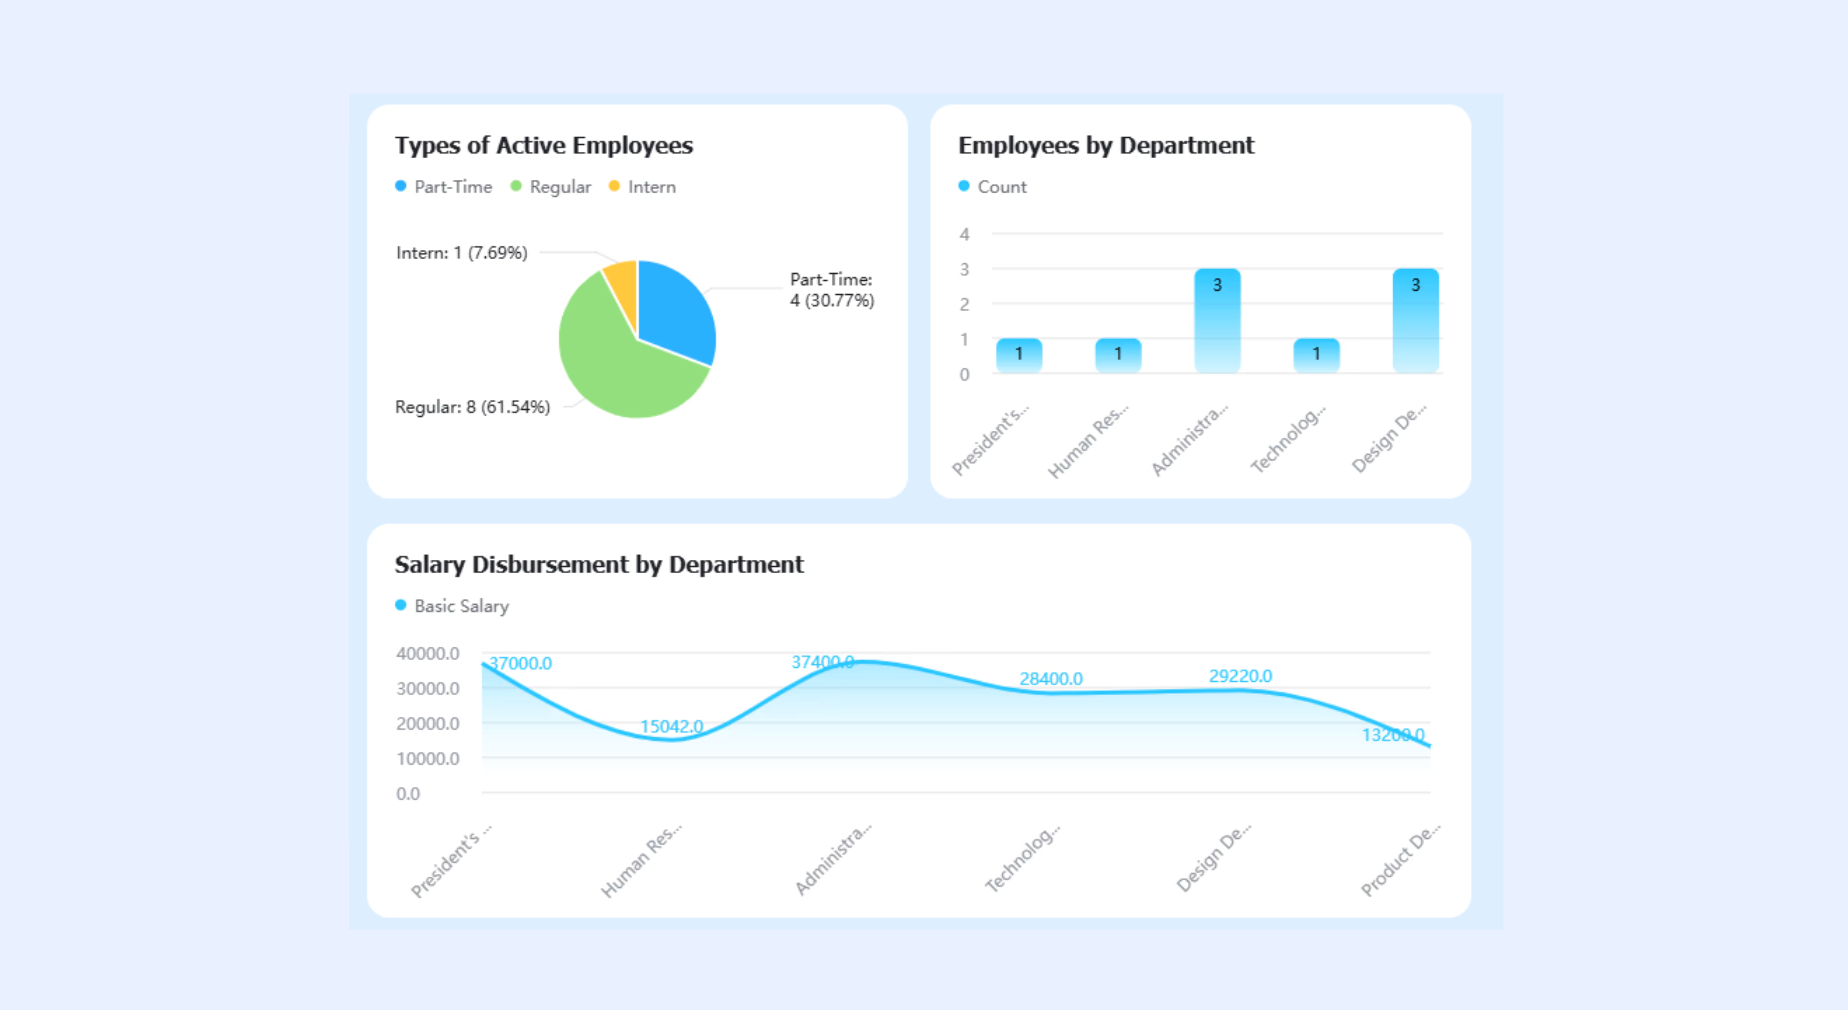This screenshot has height=1010, width=1848.
Task: Click Product De axis label in Salary Disbursement chart
Action: (1401, 860)
